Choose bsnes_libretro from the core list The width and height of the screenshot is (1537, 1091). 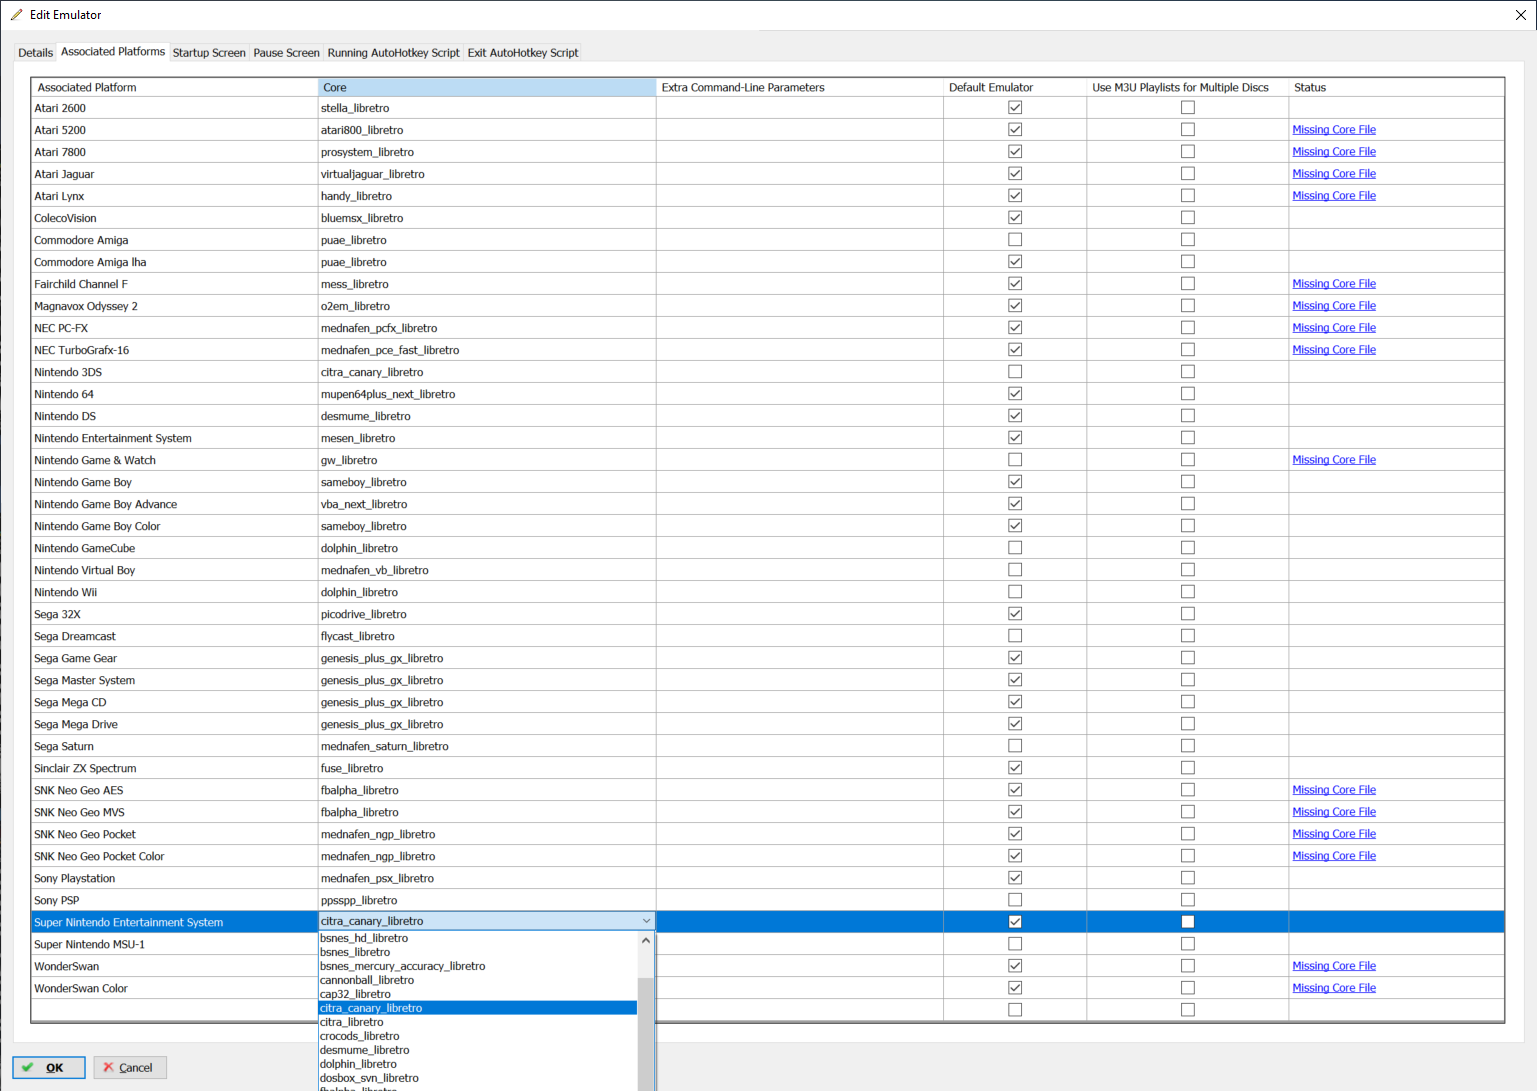point(478,952)
